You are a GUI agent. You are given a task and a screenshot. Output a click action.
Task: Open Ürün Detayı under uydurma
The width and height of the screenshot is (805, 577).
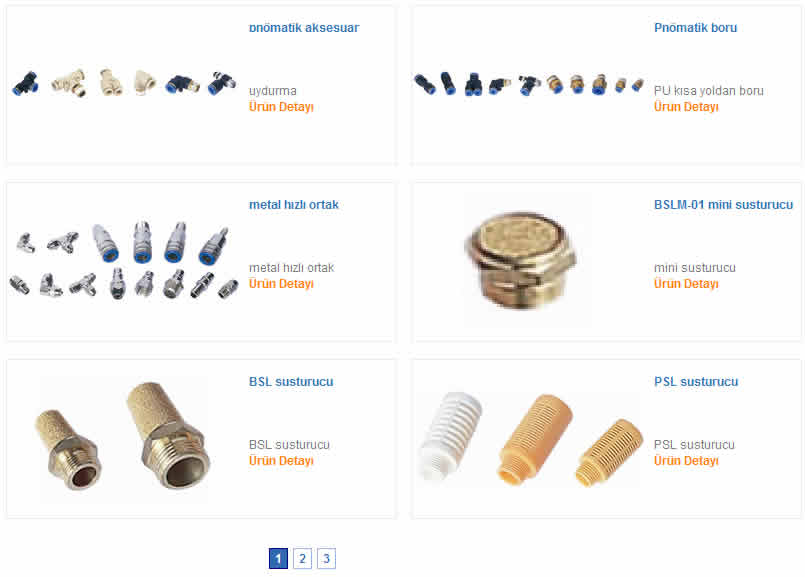(x=281, y=107)
